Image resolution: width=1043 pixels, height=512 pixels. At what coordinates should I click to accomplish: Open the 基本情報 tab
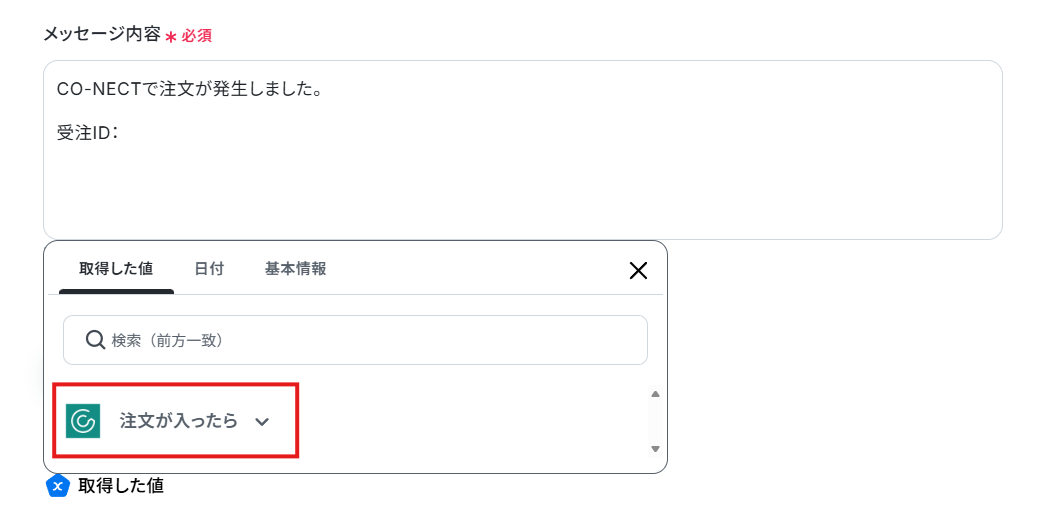[295, 269]
